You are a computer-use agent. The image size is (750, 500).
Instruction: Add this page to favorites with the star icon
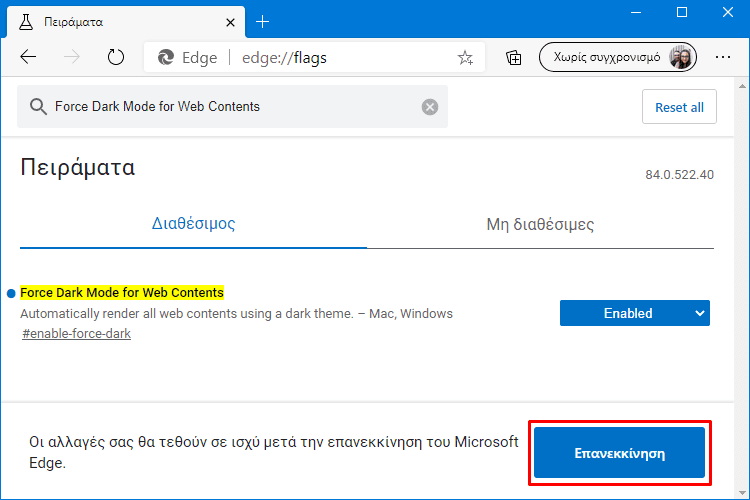tap(465, 57)
